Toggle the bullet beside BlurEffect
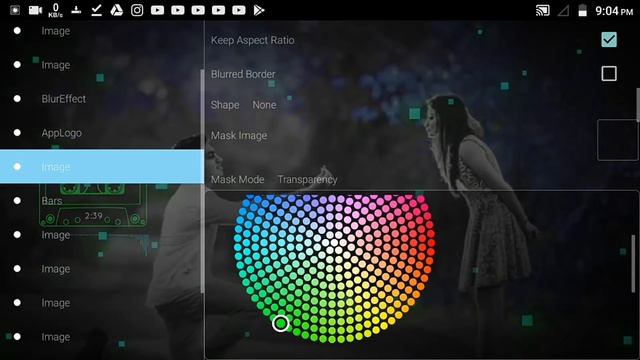The width and height of the screenshot is (640, 360). point(17,99)
